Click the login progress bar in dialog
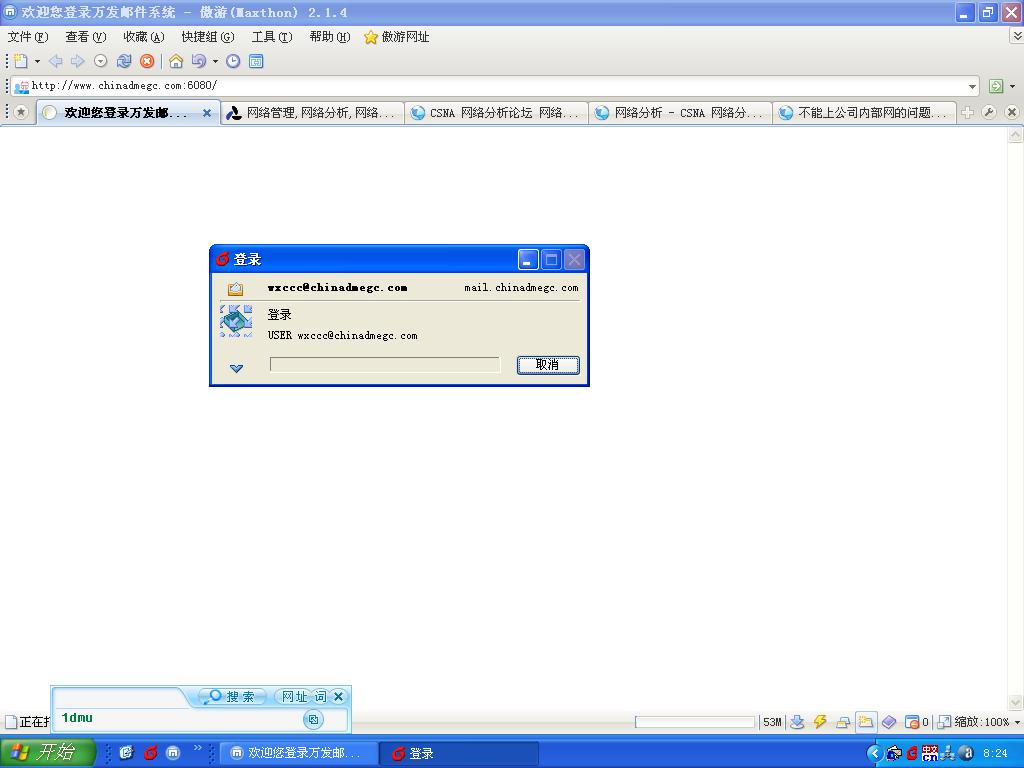Image resolution: width=1024 pixels, height=768 pixels. 385,364
